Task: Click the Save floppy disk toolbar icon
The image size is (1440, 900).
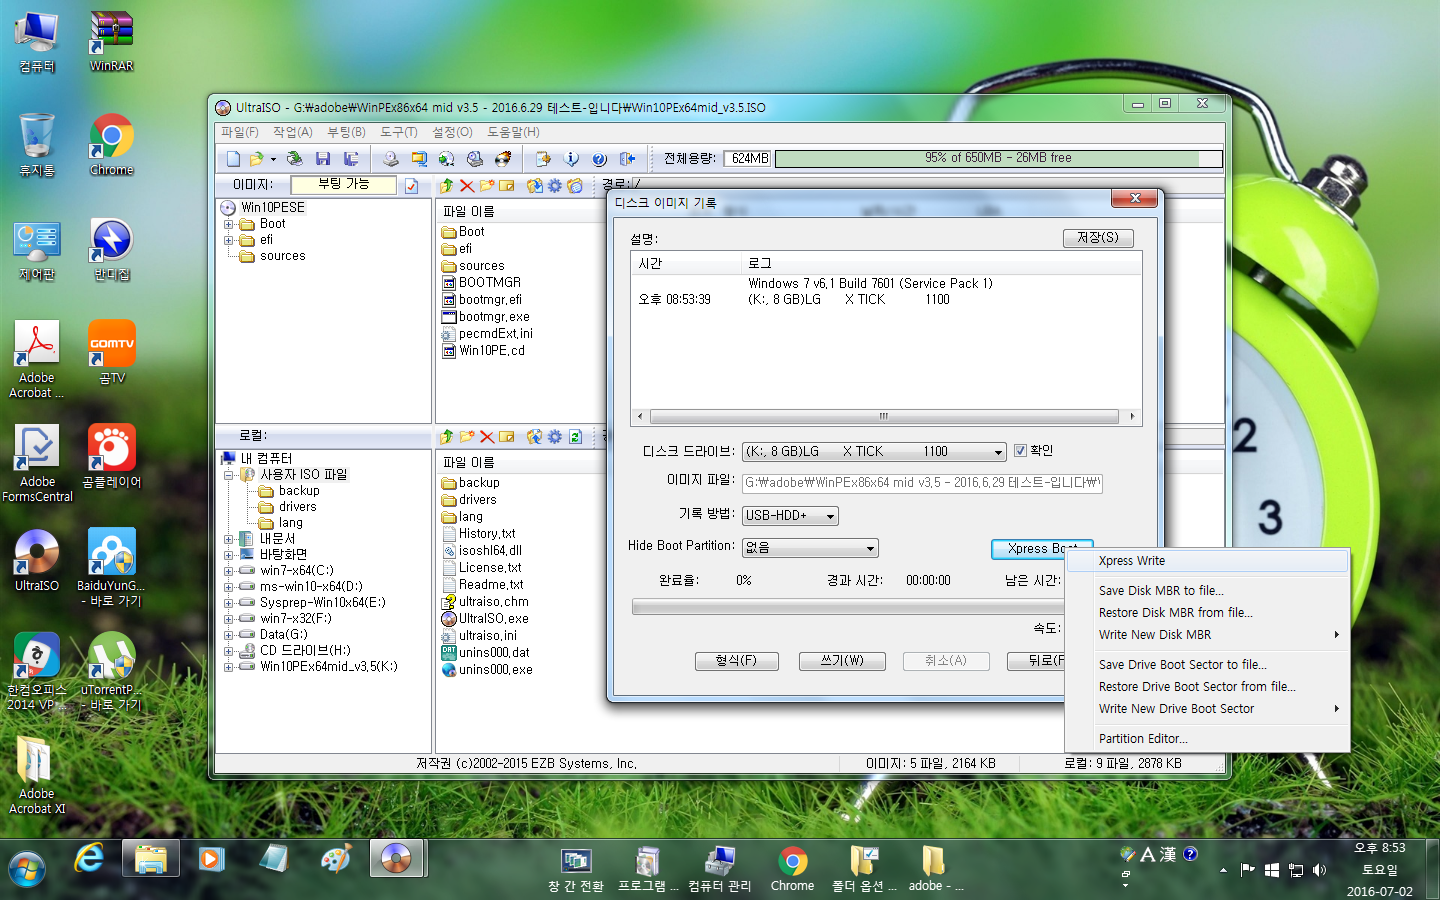Action: pos(322,158)
